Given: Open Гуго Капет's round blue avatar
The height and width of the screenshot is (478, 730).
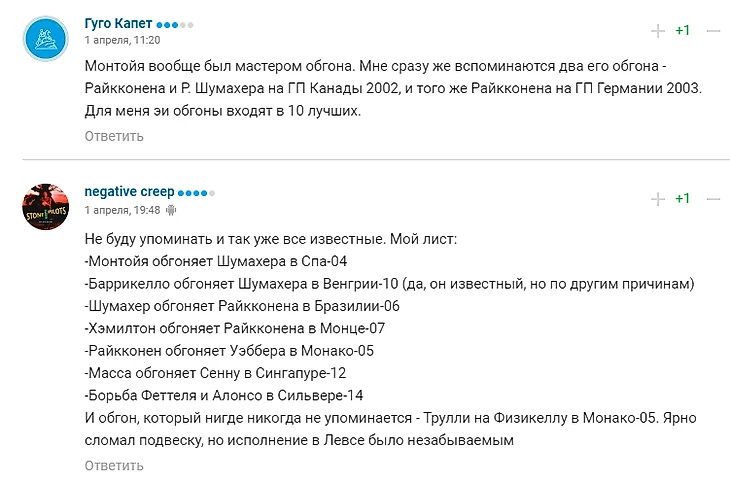Looking at the screenshot, I should [x=46, y=39].
